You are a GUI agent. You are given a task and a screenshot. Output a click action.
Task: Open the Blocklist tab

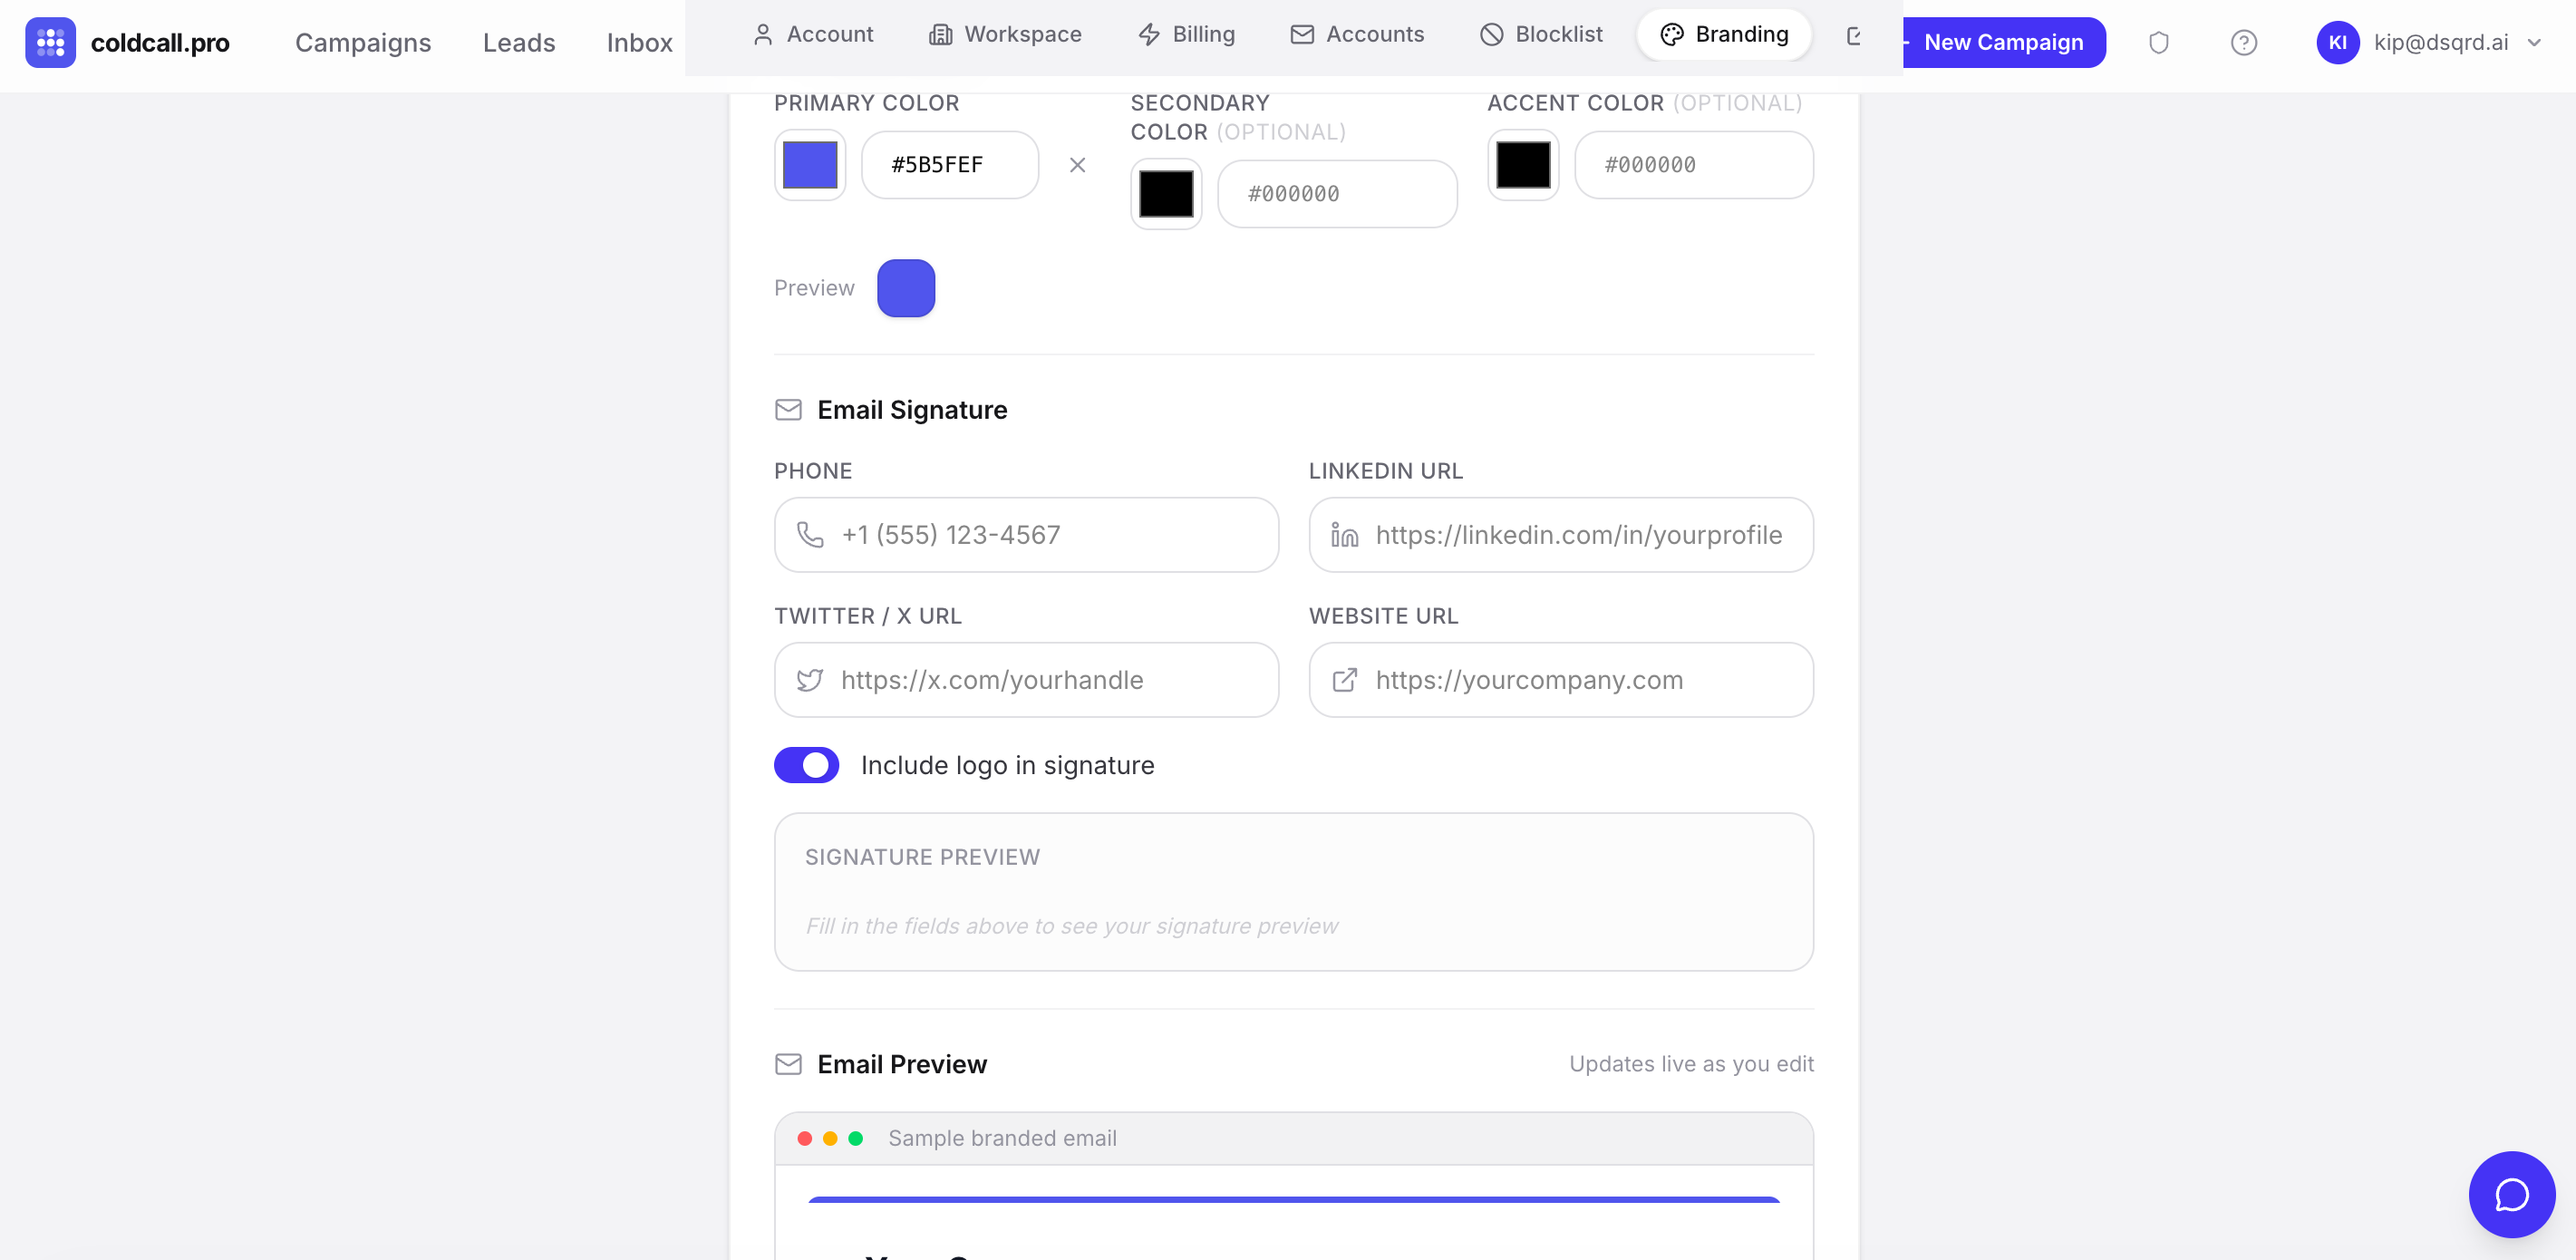(1541, 34)
